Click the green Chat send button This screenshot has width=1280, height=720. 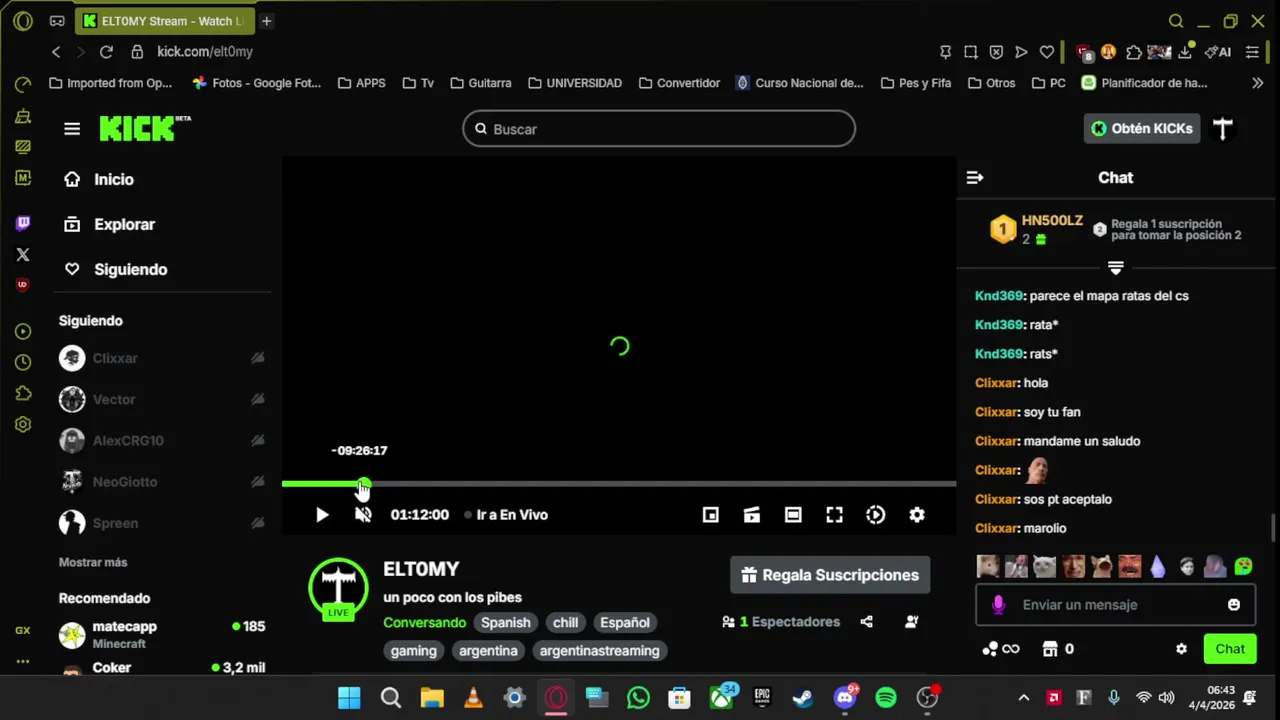click(1230, 649)
